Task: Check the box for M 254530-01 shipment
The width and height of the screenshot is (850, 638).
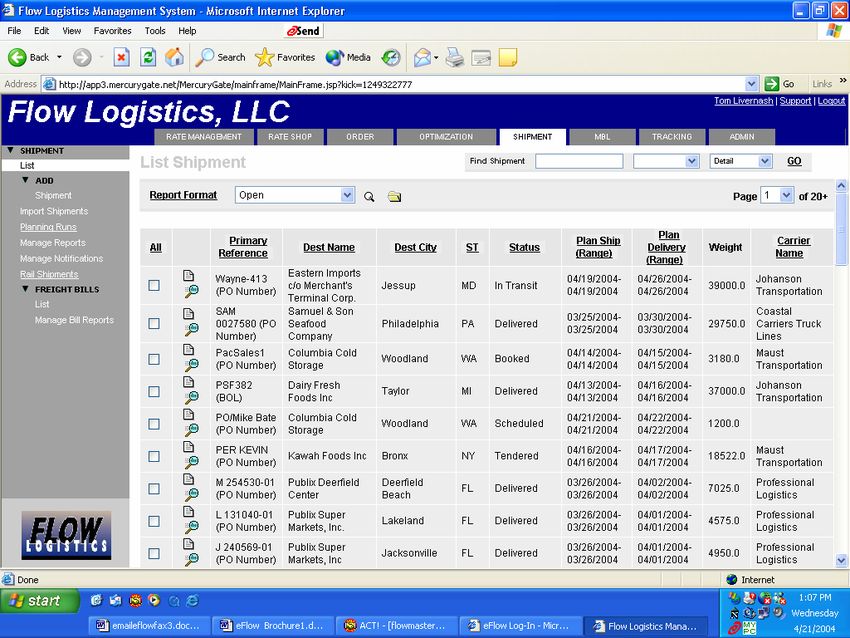Action: (x=154, y=488)
